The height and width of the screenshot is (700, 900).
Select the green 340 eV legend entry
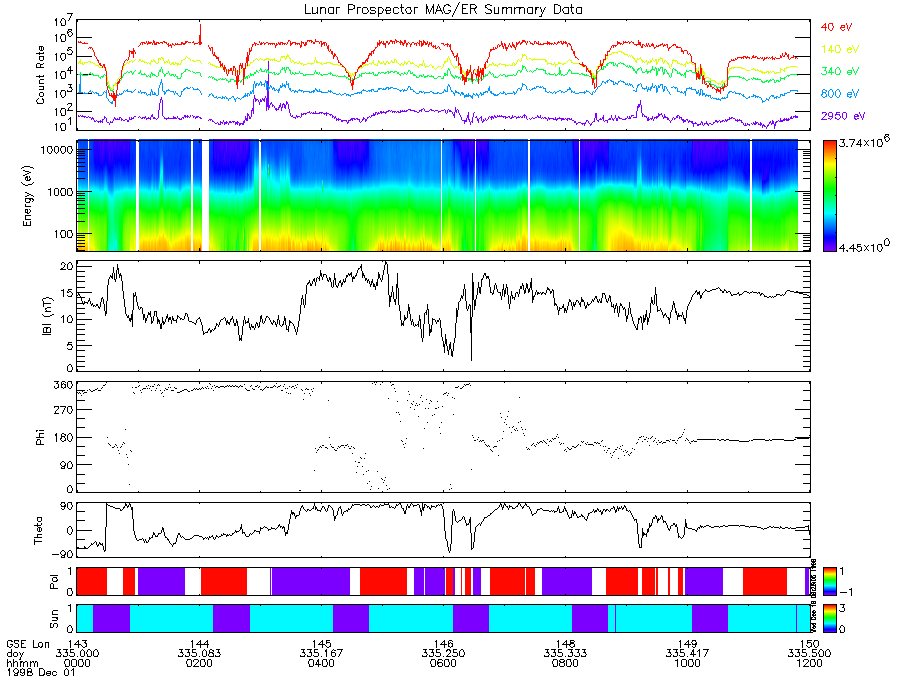[840, 71]
